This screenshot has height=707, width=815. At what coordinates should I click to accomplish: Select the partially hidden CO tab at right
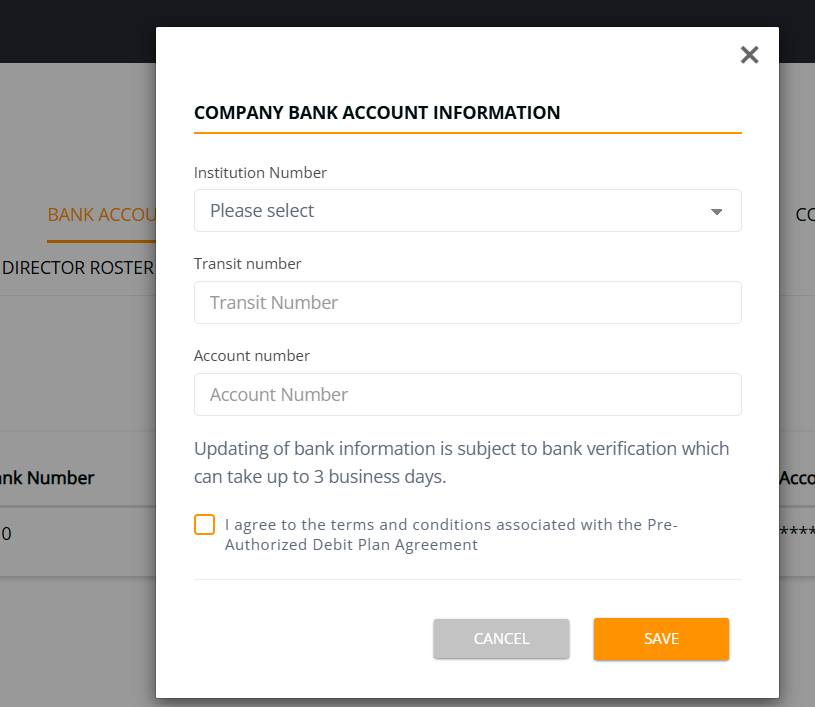point(804,215)
